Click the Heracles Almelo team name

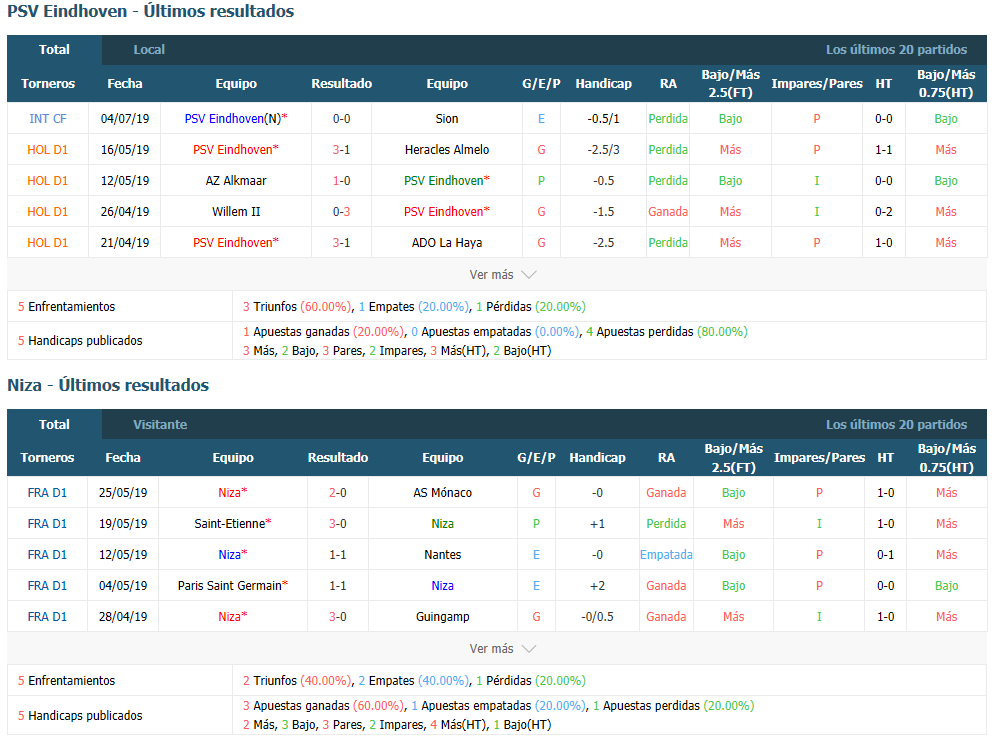(447, 150)
